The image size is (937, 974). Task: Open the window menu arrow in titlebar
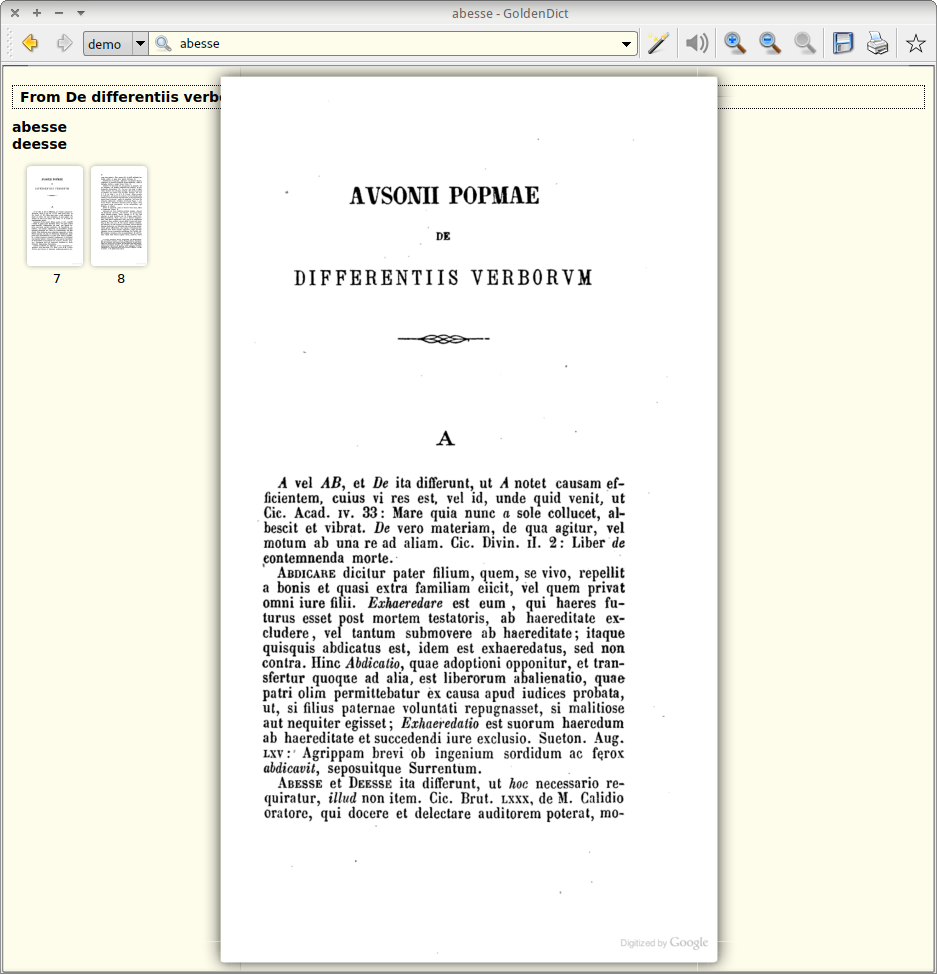(x=81, y=13)
